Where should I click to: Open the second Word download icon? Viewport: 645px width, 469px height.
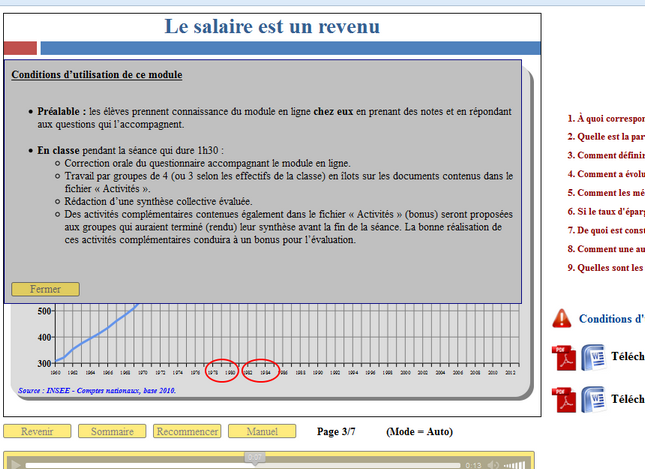pos(593,399)
